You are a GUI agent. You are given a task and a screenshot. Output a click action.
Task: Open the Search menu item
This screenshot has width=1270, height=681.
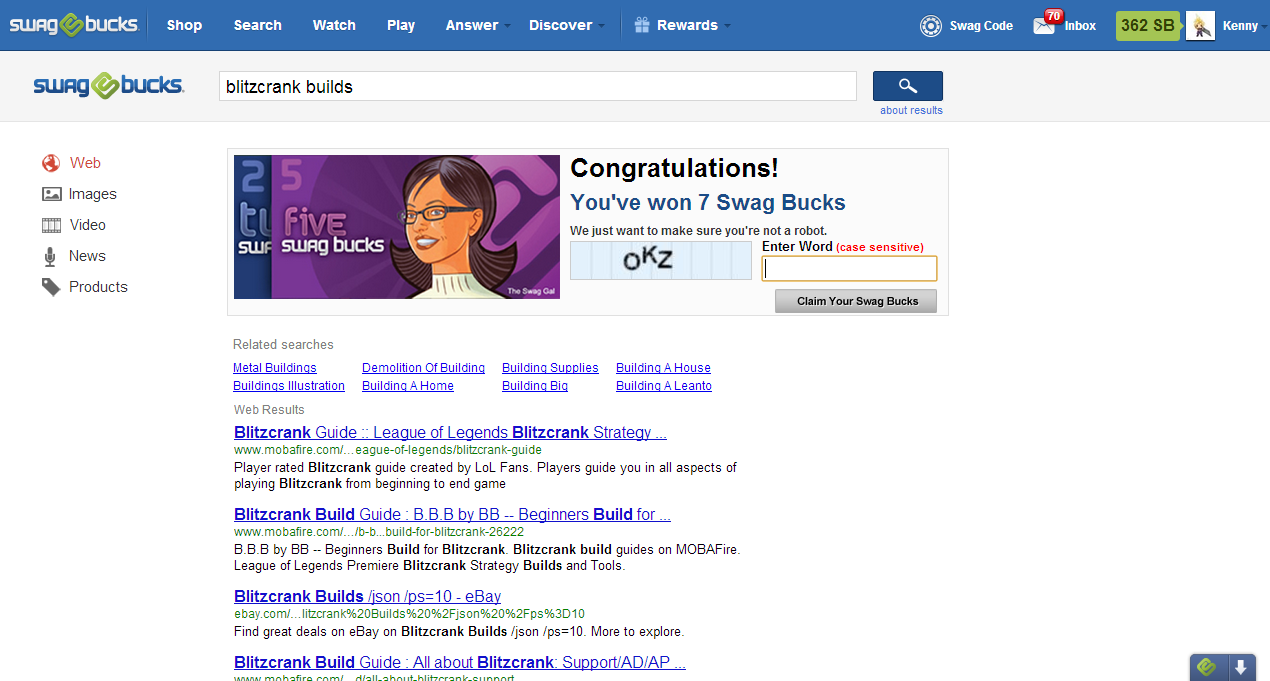point(258,25)
